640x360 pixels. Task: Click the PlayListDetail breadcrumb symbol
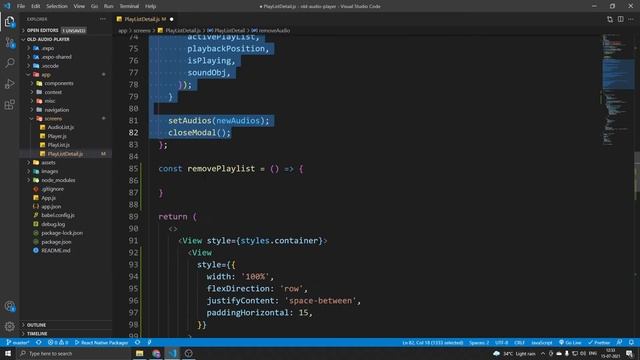click(x=226, y=30)
